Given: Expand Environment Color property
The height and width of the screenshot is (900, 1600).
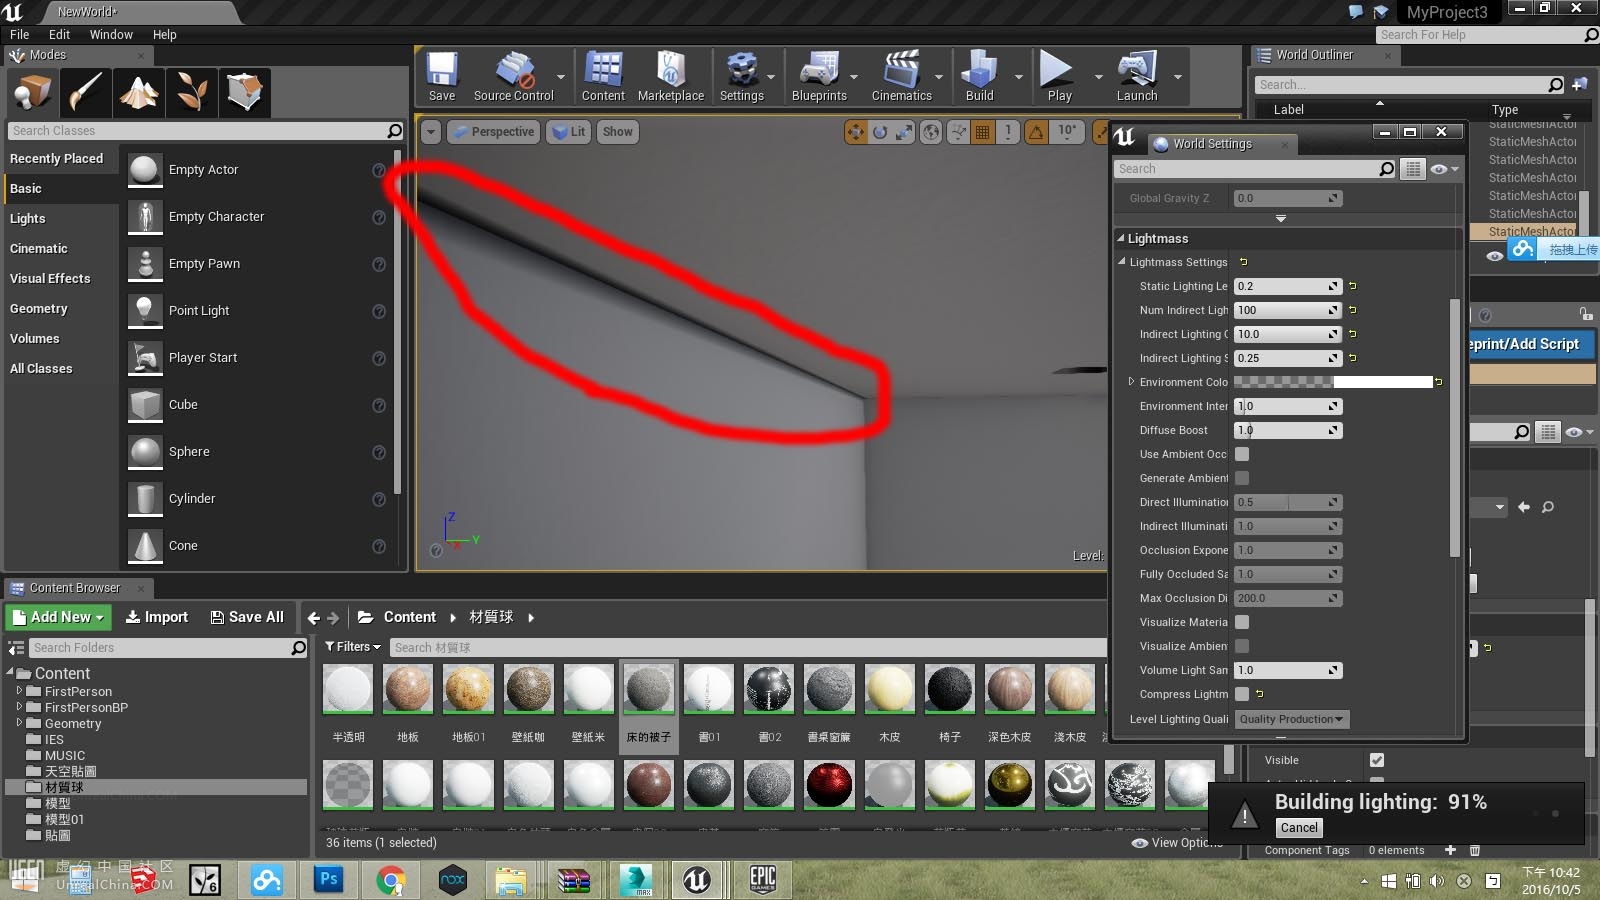Looking at the screenshot, I should click(x=1131, y=382).
